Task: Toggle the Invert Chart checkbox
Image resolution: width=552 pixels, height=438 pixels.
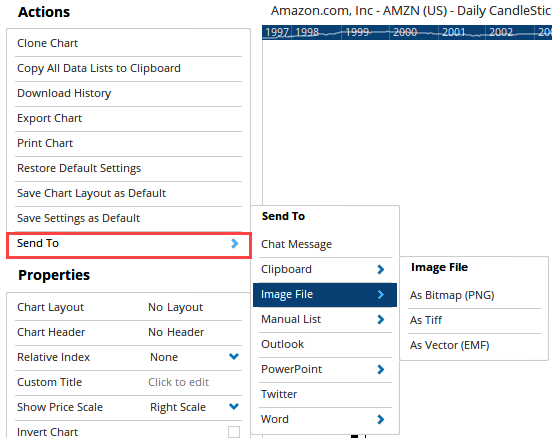Action: coord(234,432)
